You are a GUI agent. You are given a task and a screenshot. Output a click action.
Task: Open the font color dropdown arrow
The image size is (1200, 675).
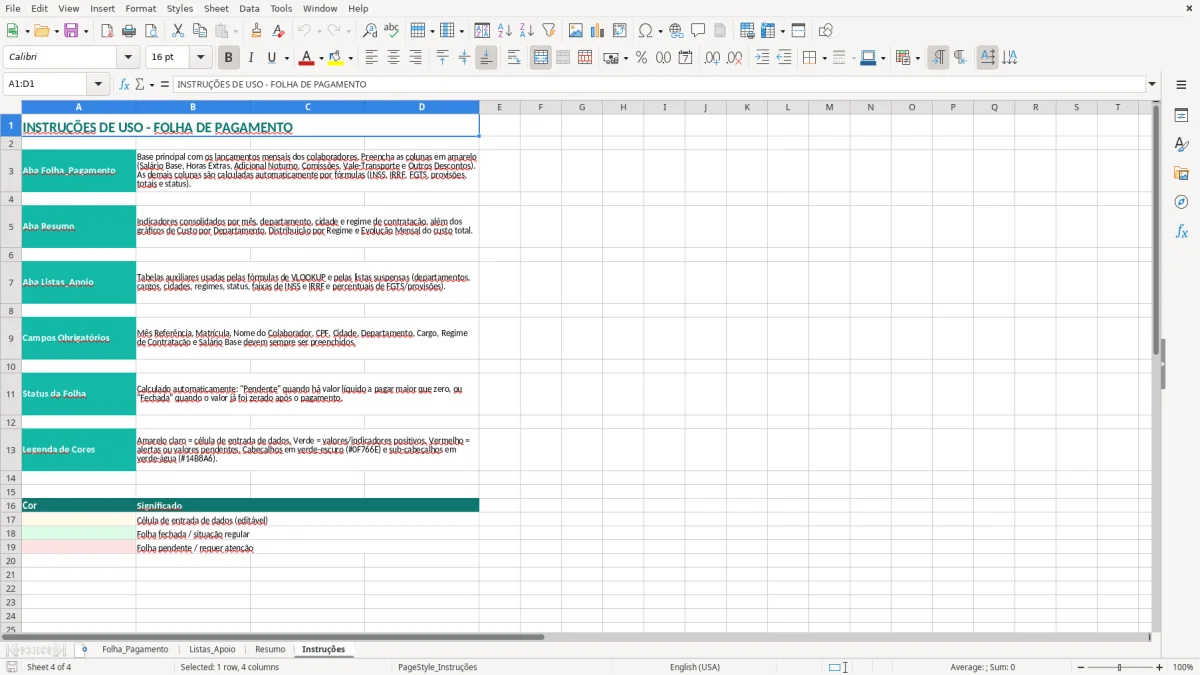(x=321, y=58)
